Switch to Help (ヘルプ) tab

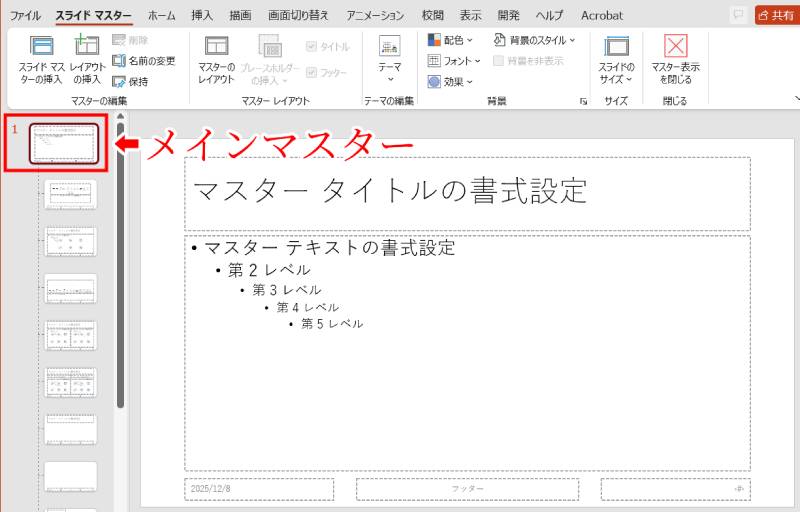[549, 16]
